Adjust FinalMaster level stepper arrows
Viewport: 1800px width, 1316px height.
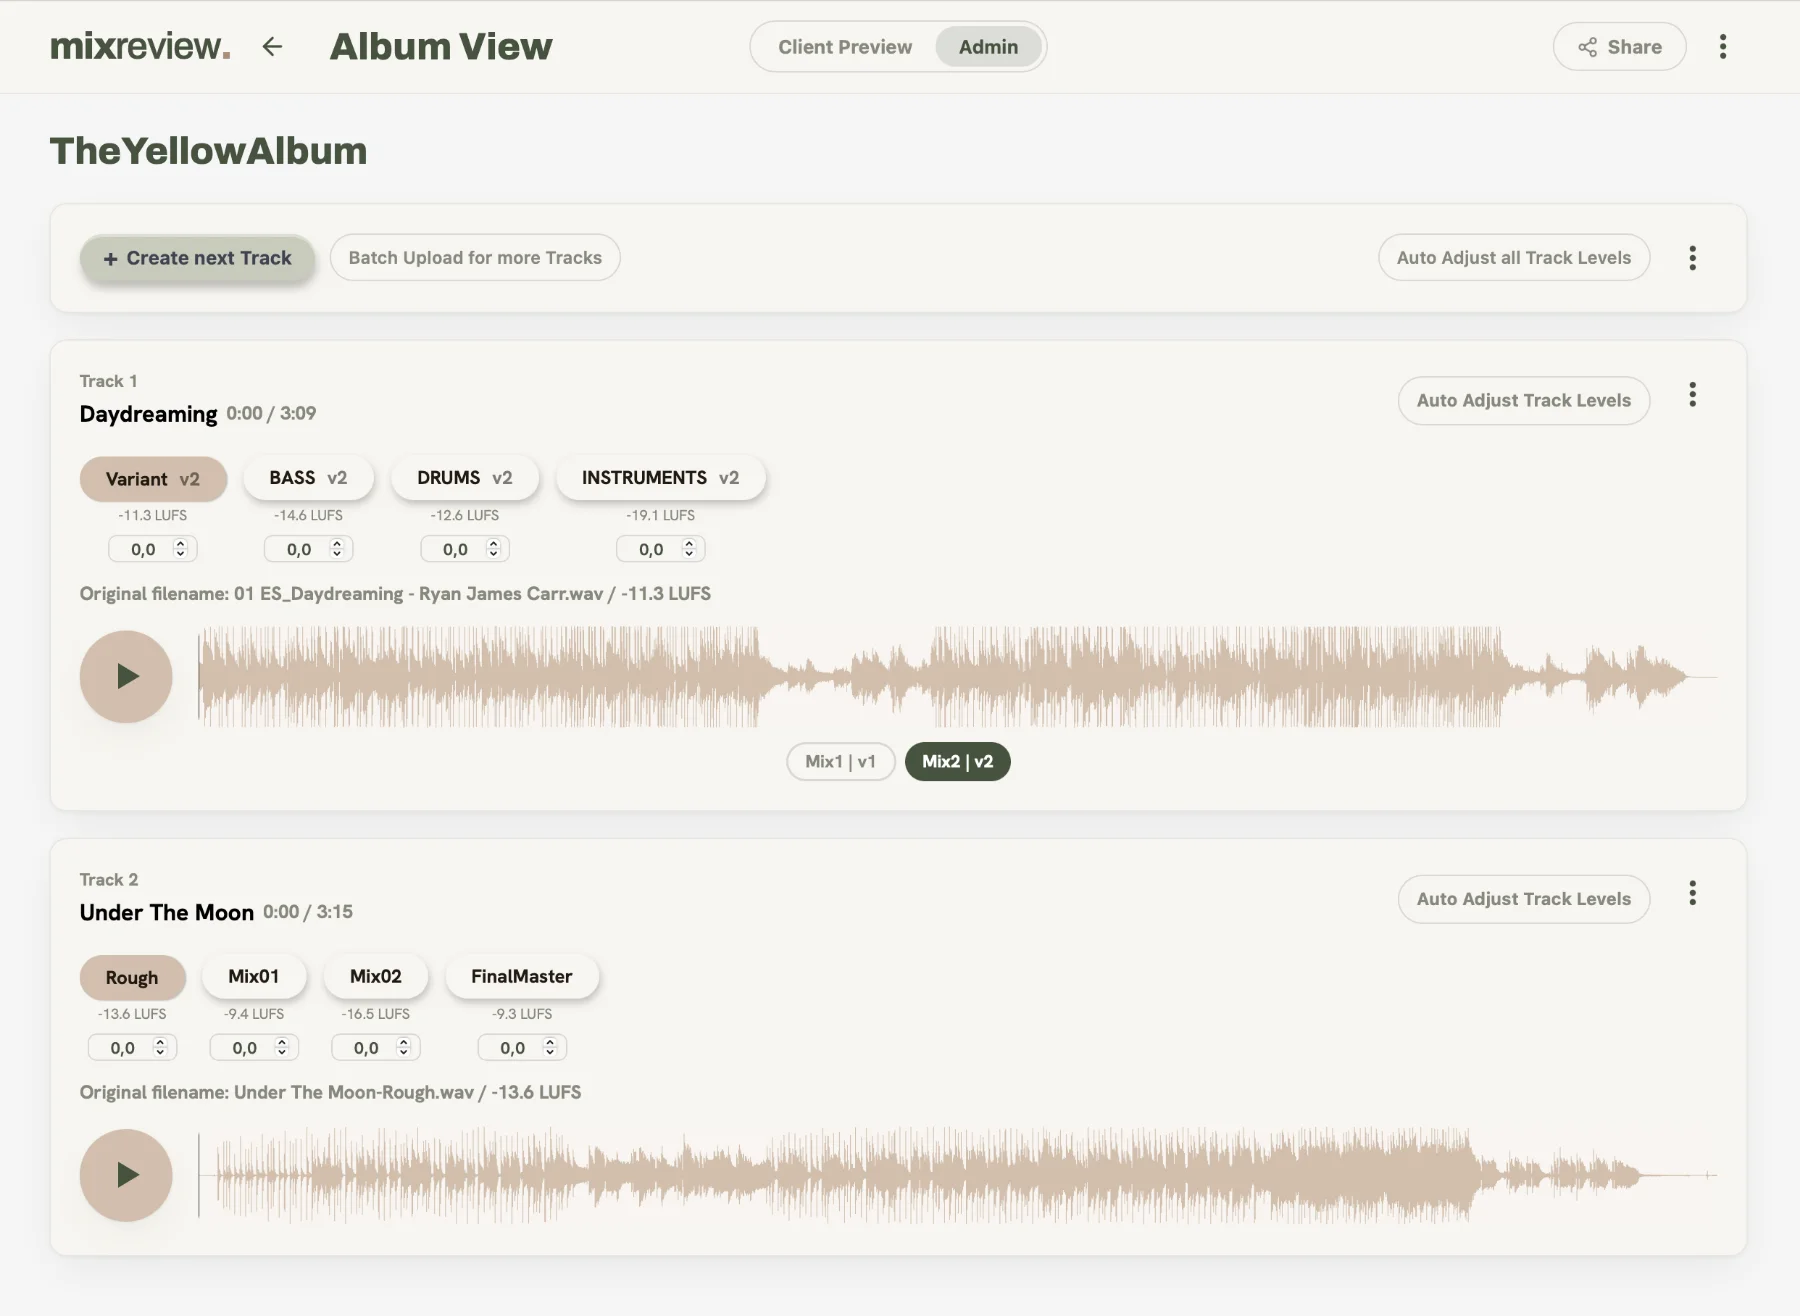(x=550, y=1048)
